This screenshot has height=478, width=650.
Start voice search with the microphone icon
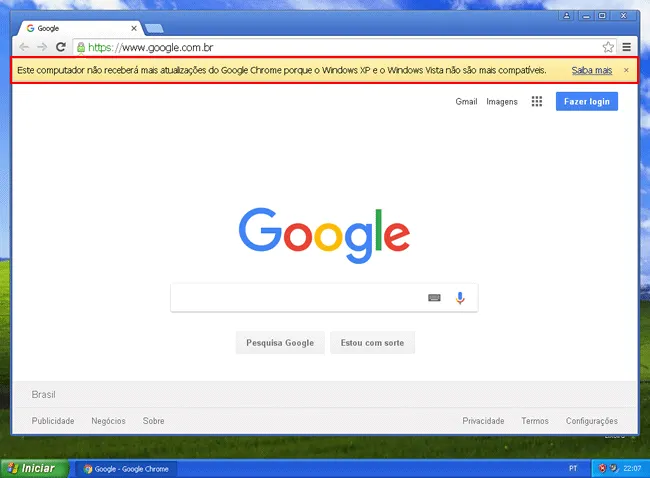point(460,298)
